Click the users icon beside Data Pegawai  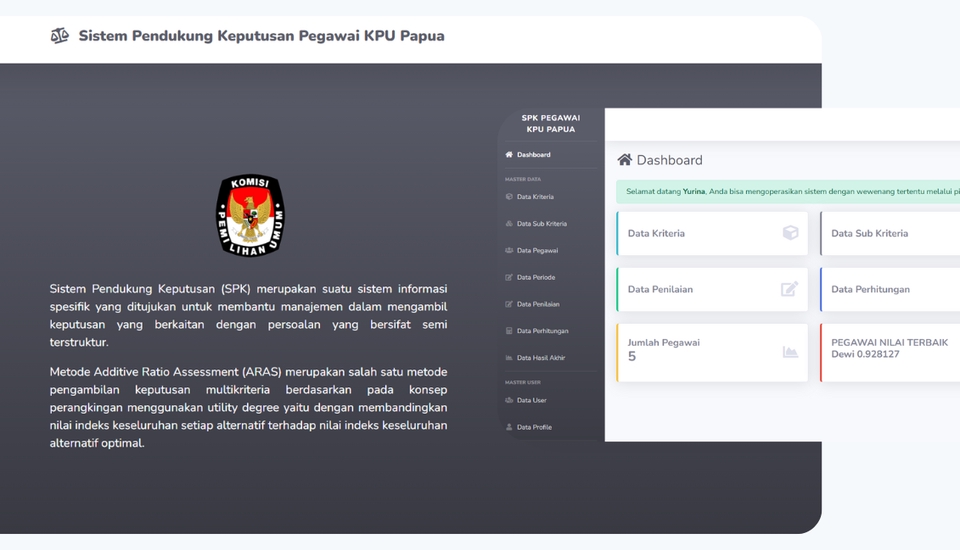[509, 251]
